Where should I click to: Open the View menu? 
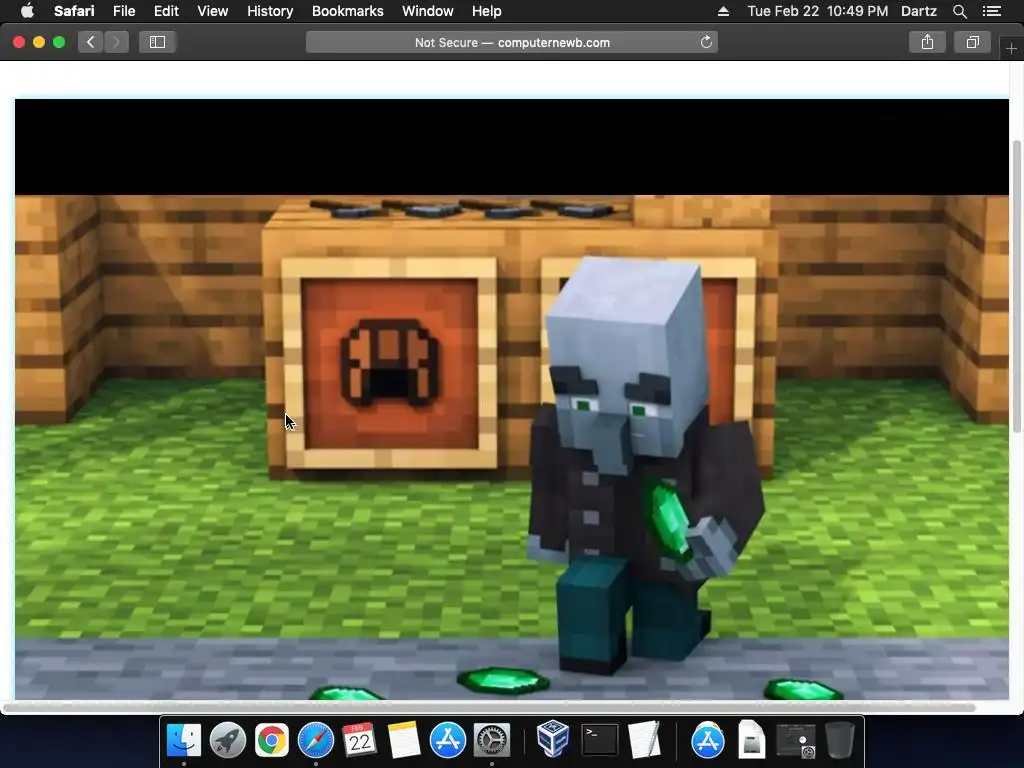point(212,11)
